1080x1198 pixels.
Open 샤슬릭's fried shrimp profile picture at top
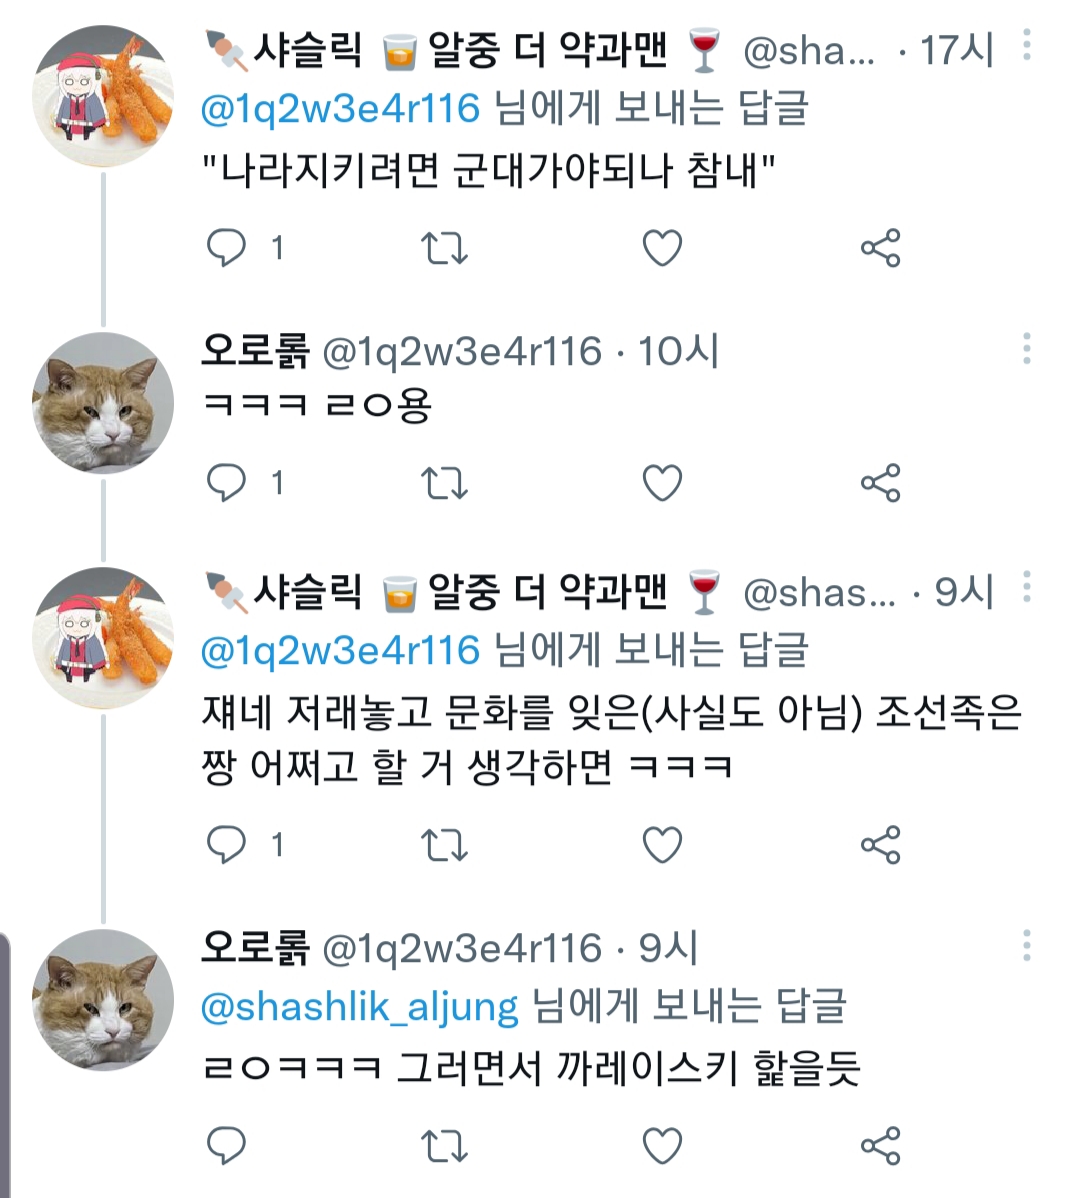pyautogui.click(x=103, y=96)
